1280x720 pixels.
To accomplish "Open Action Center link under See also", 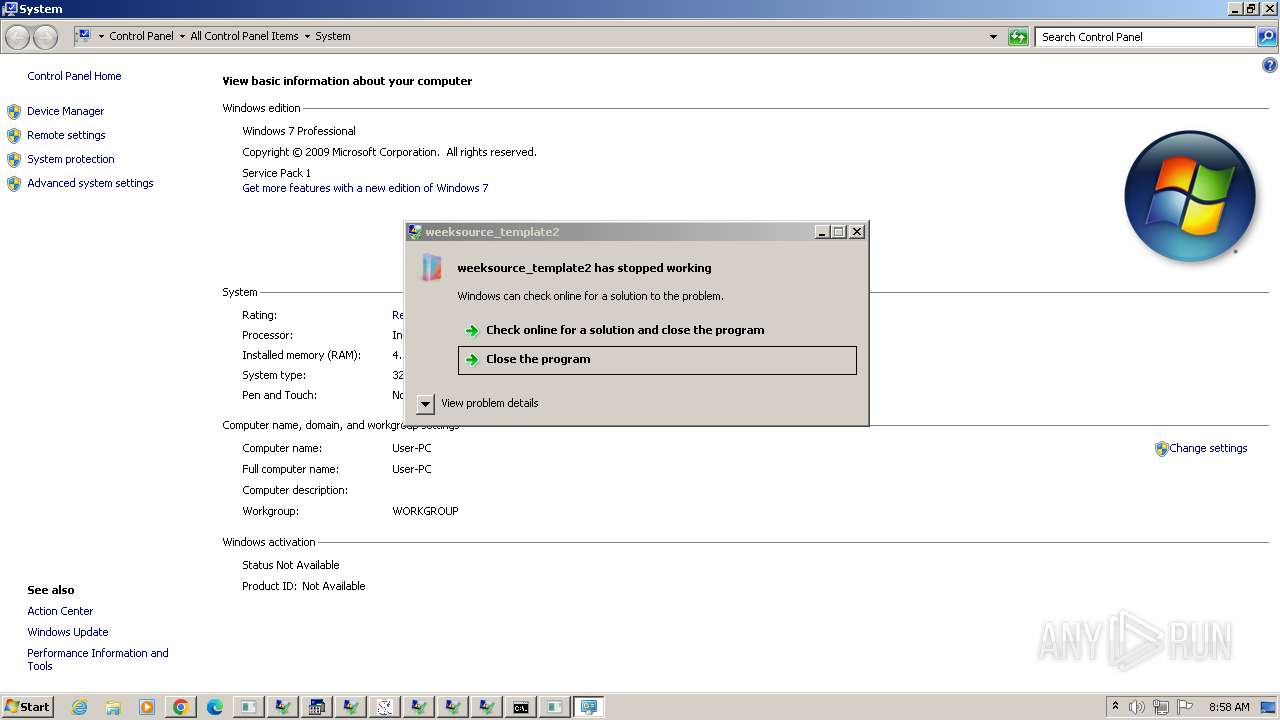I will click(x=60, y=611).
